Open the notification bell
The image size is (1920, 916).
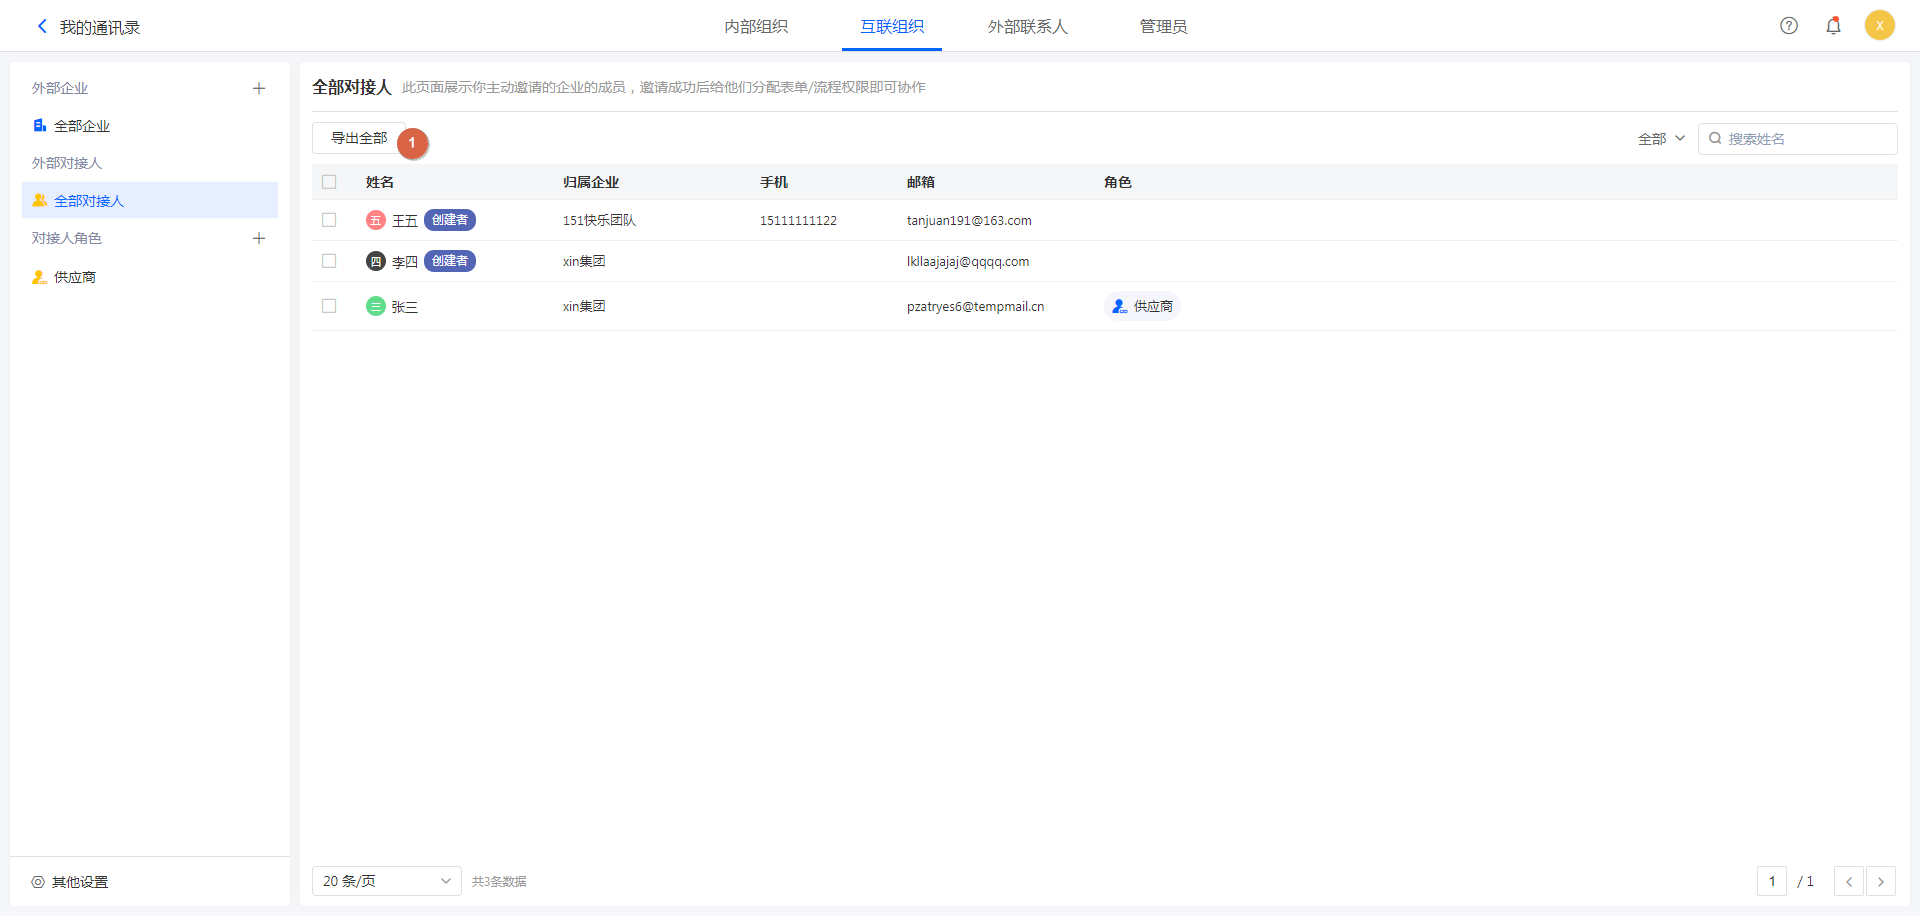[x=1833, y=26]
